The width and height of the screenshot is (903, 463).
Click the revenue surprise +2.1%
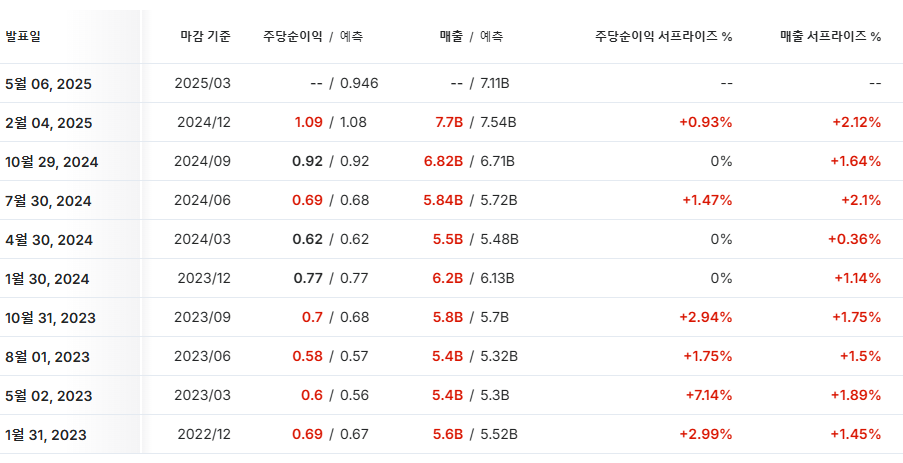860,200
